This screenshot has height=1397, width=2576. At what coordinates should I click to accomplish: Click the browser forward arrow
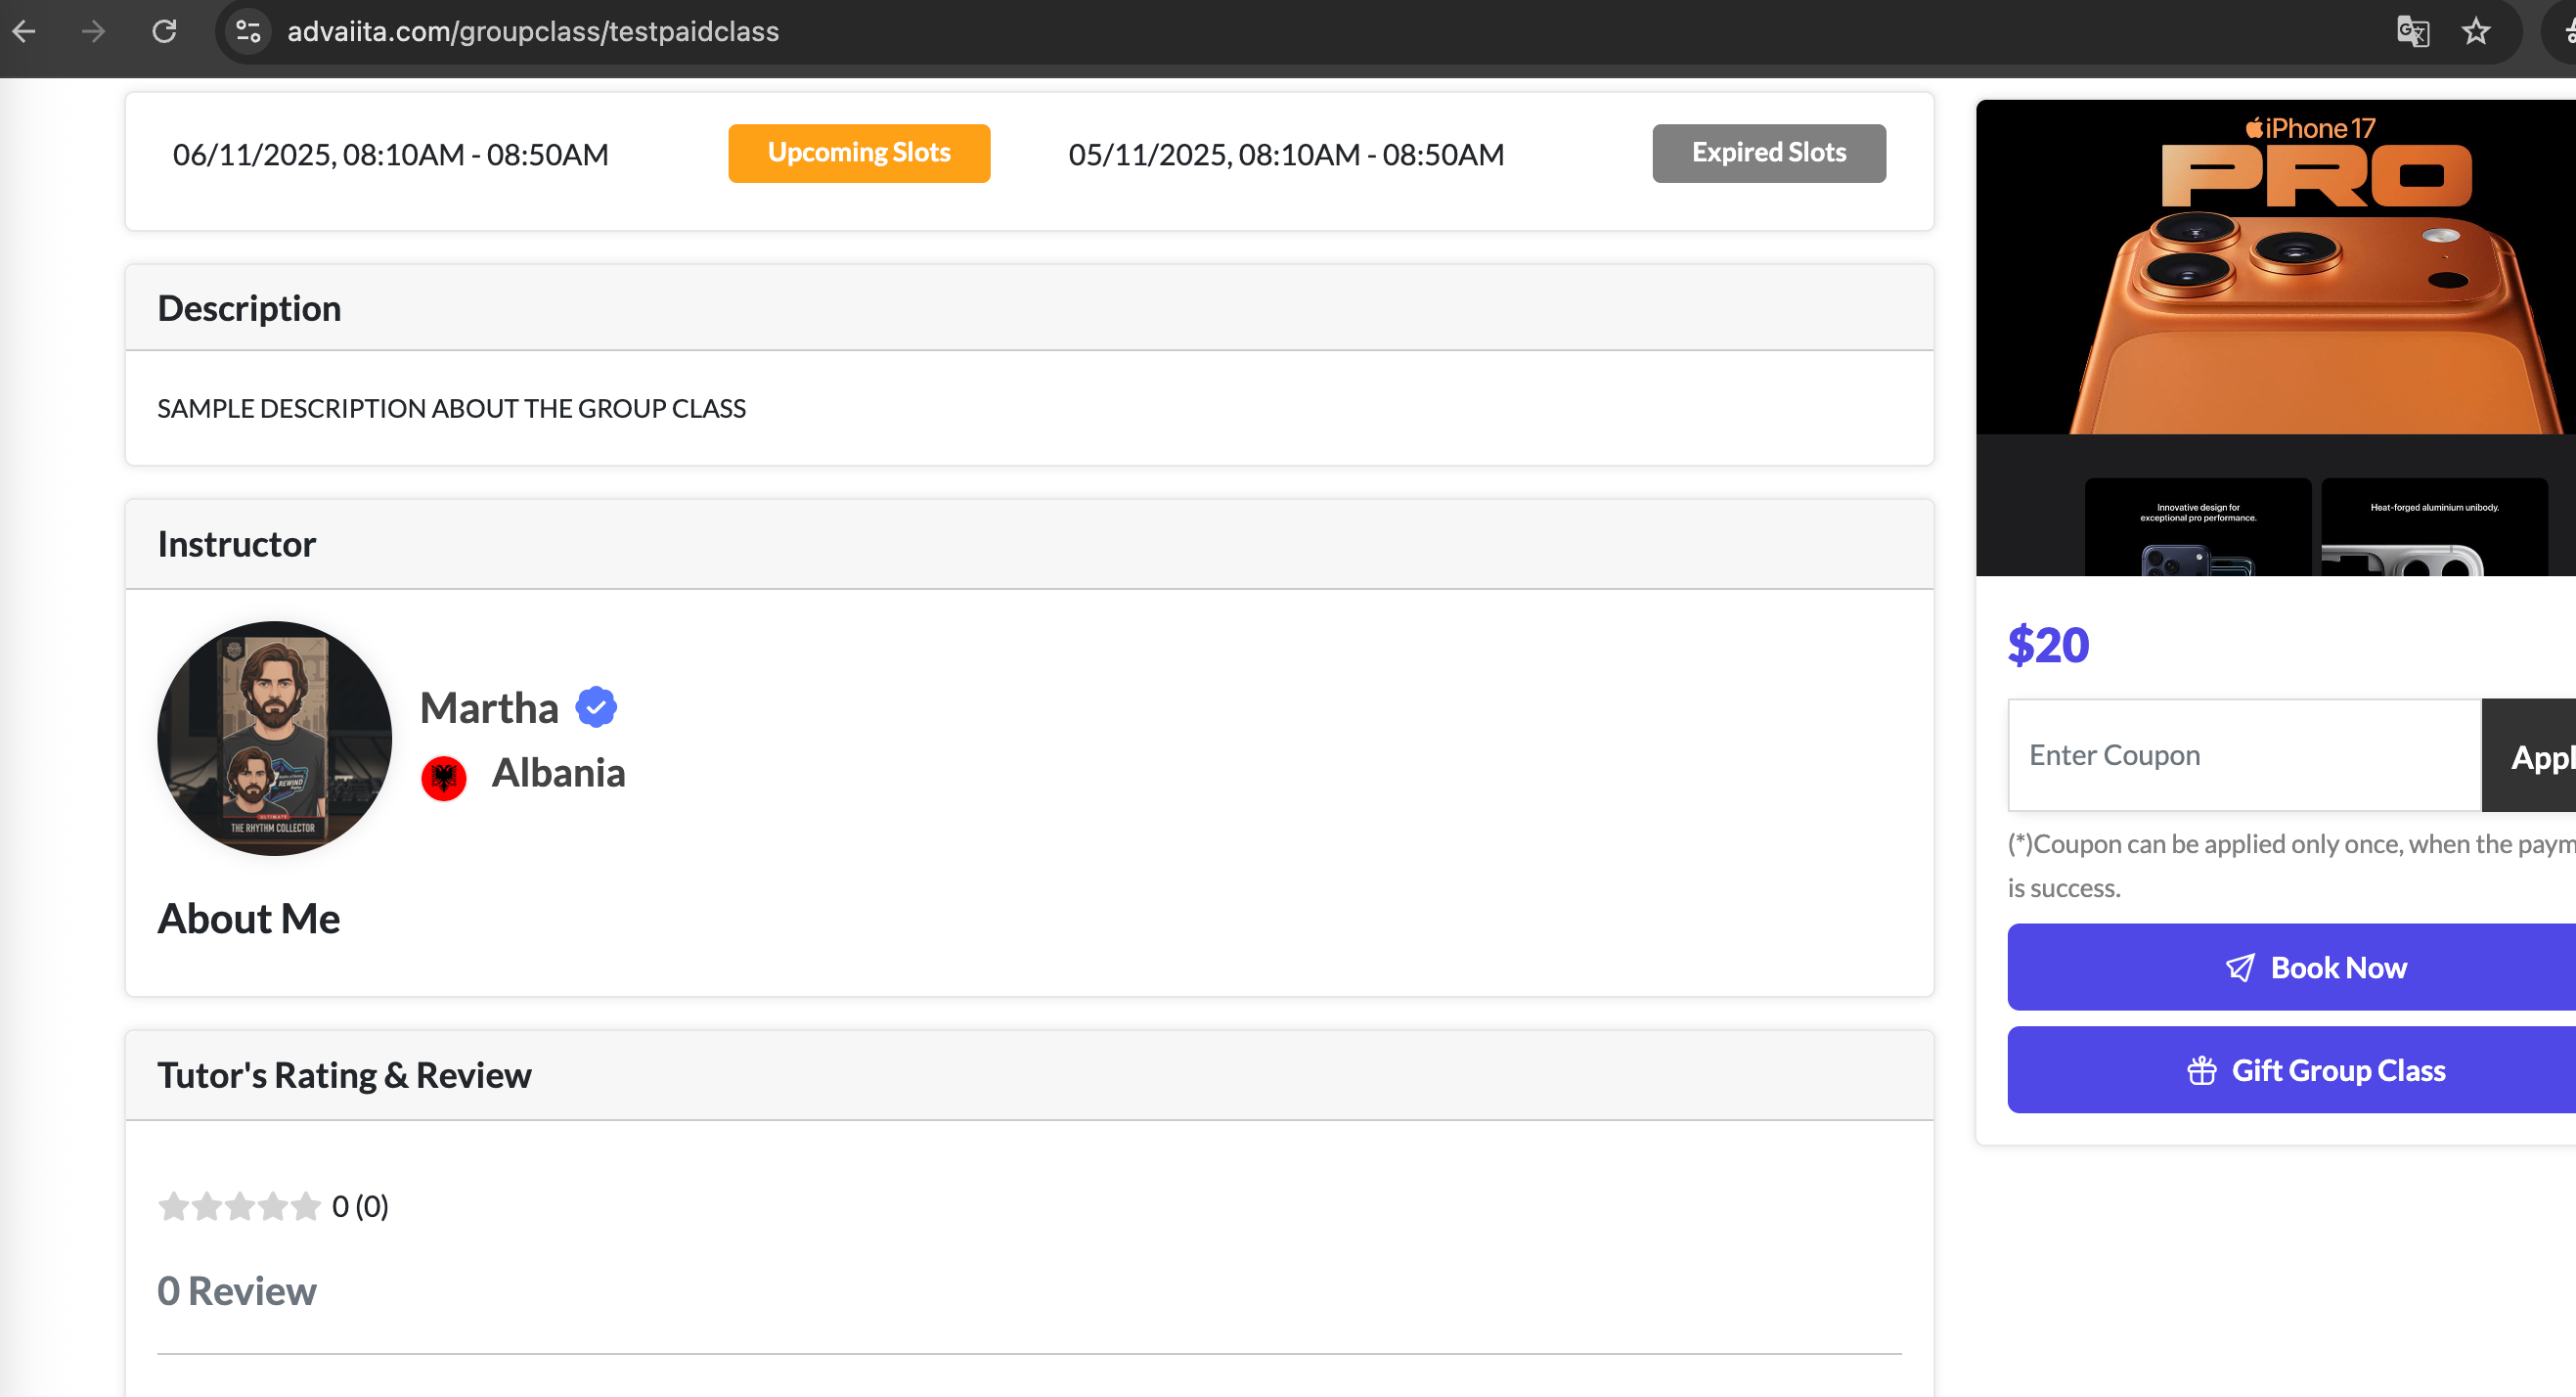coord(93,32)
